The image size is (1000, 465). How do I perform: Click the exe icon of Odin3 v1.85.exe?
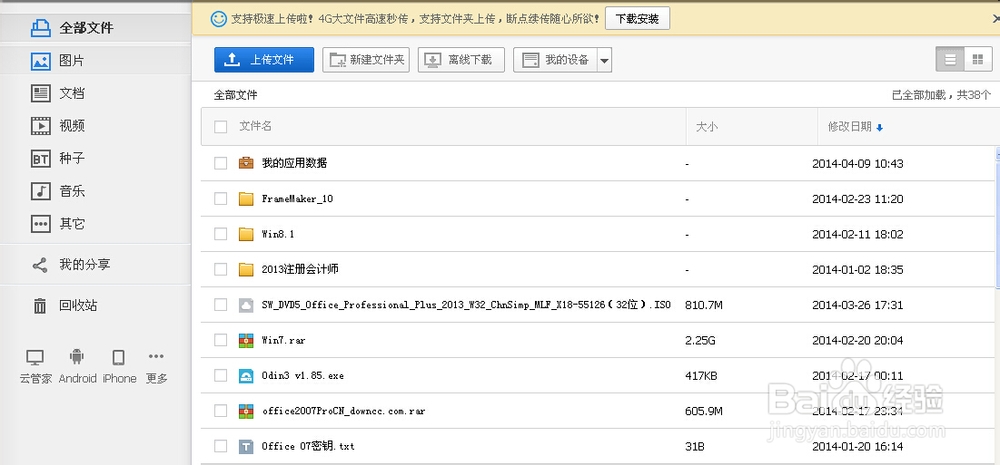point(246,376)
